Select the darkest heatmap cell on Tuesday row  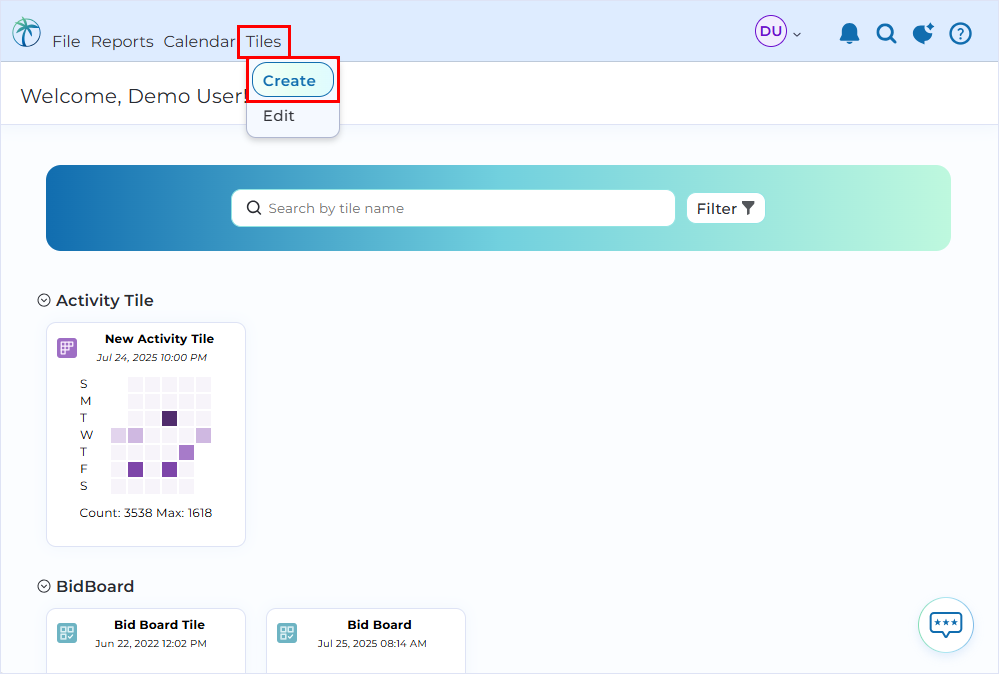(x=168, y=417)
